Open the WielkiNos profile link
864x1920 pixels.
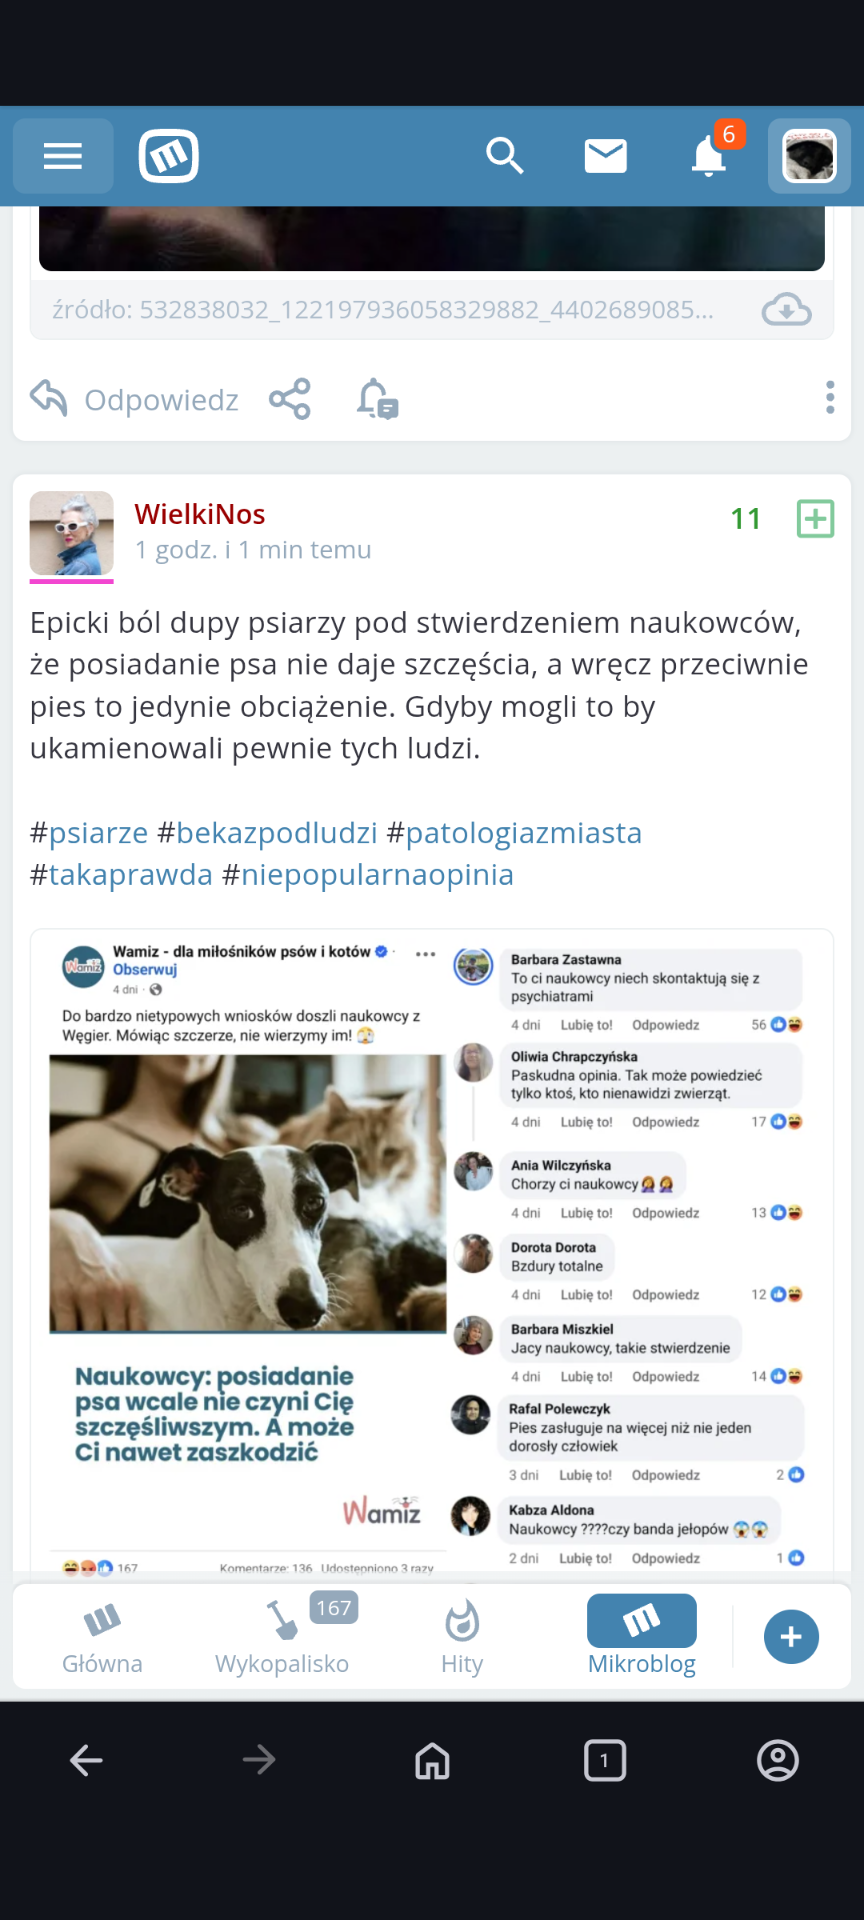(200, 514)
